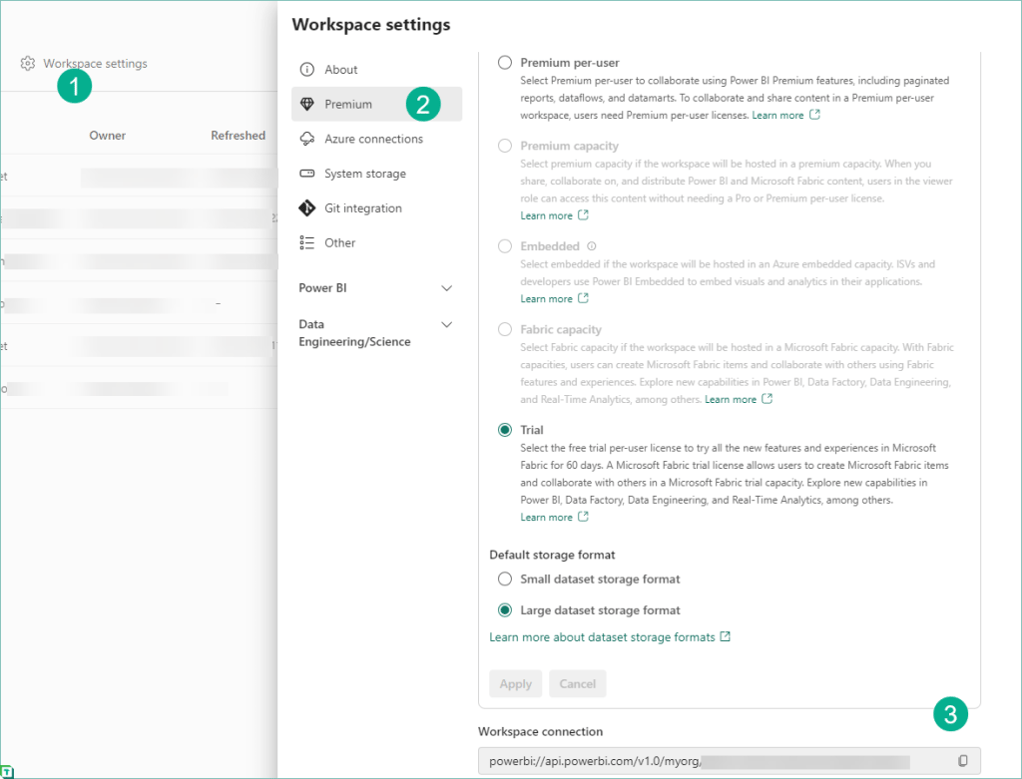Click the Premium diamond icon
This screenshot has width=1022, height=779.
click(306, 104)
